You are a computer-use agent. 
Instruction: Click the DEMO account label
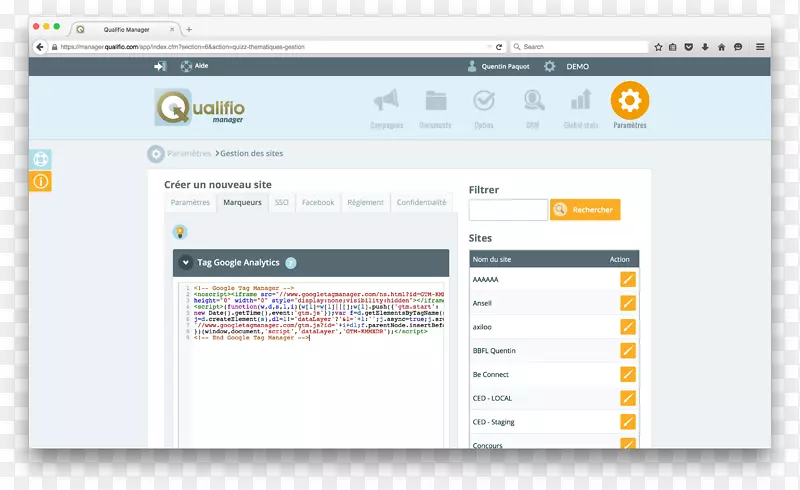point(578,66)
